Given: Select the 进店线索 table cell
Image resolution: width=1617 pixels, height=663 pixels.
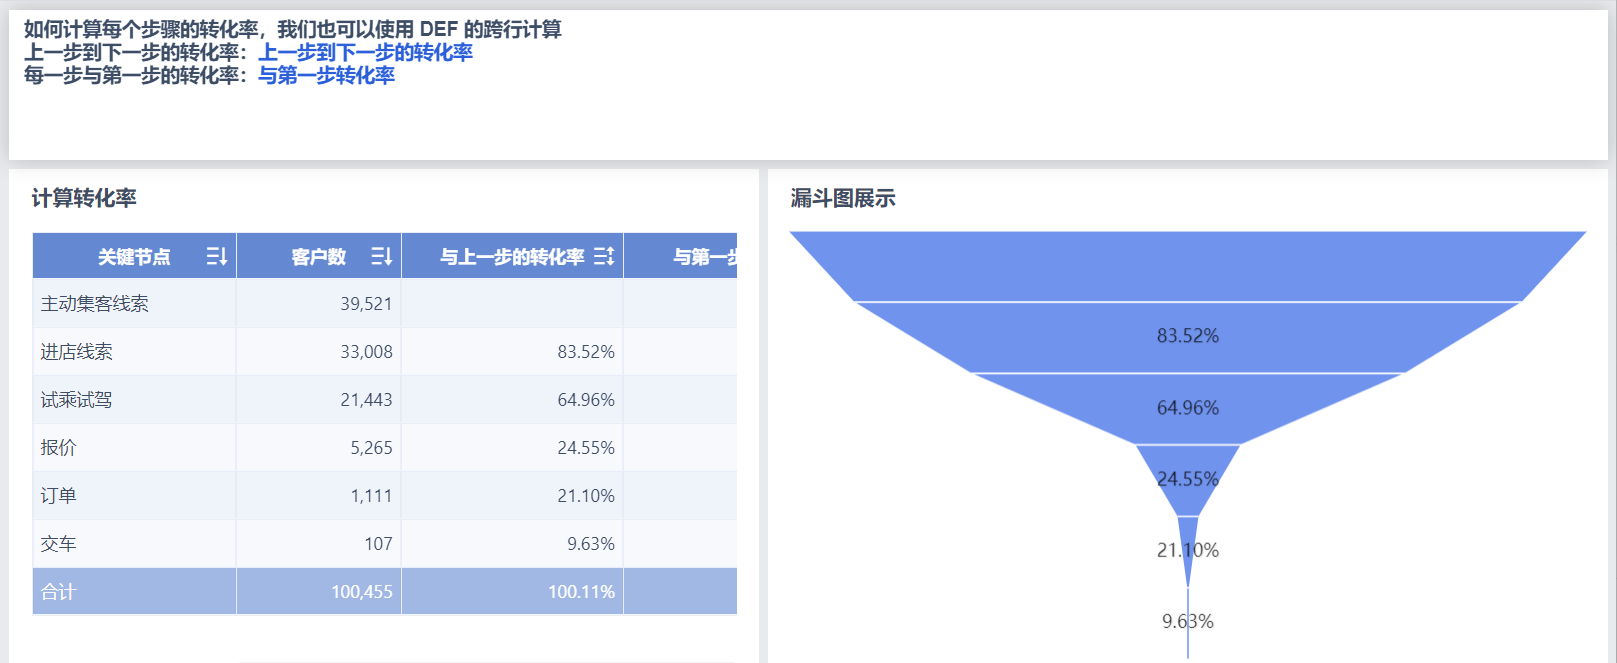Looking at the screenshot, I should click(77, 352).
